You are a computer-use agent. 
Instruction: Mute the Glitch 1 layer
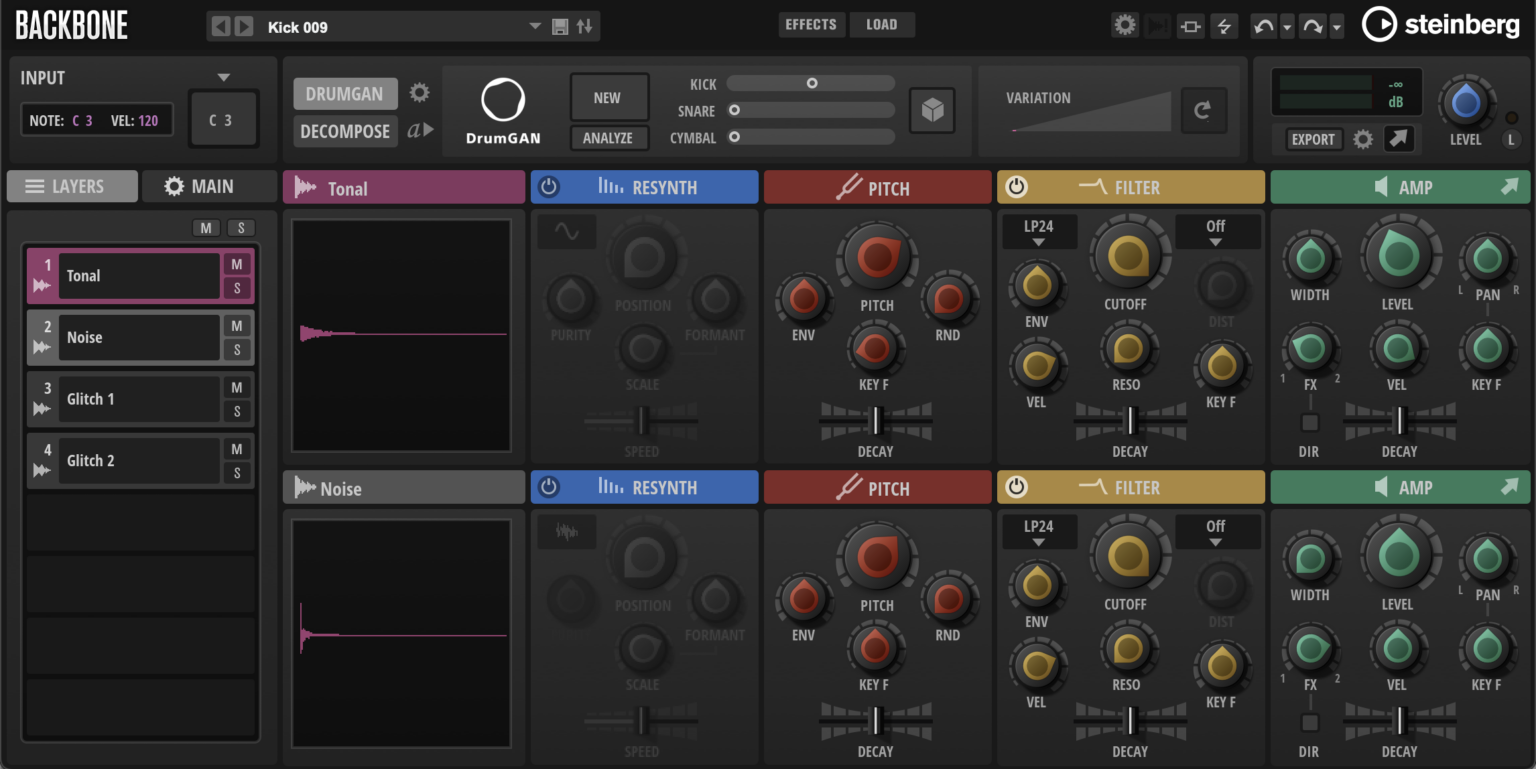click(236, 389)
